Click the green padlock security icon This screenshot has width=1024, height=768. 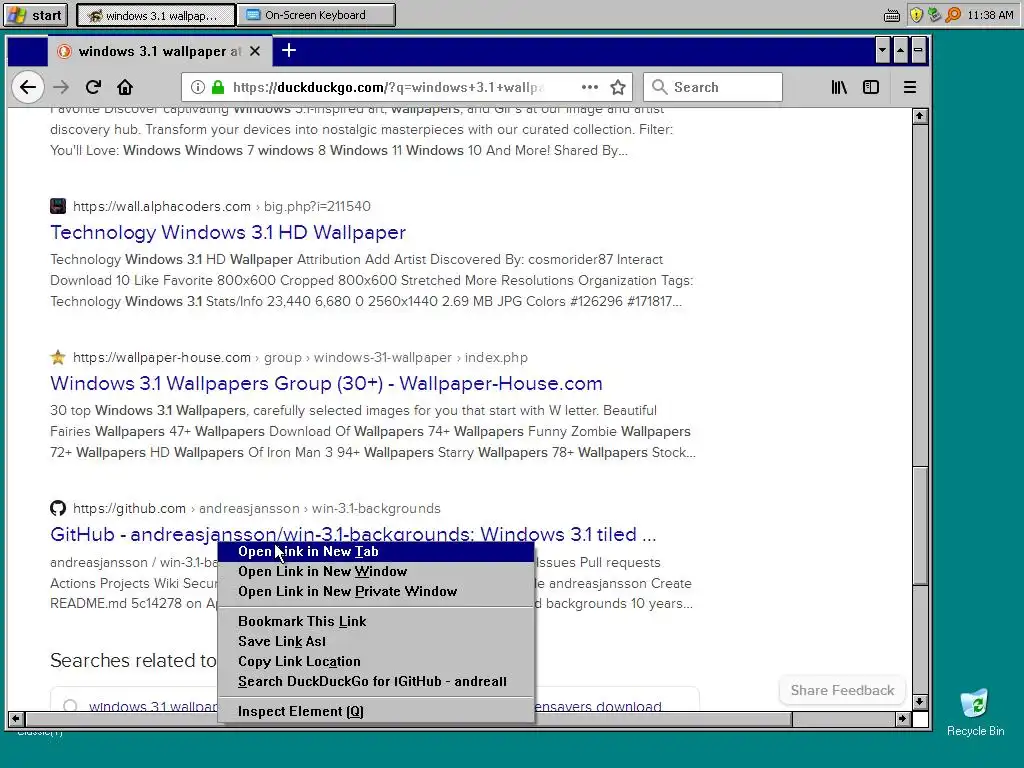click(x=218, y=87)
